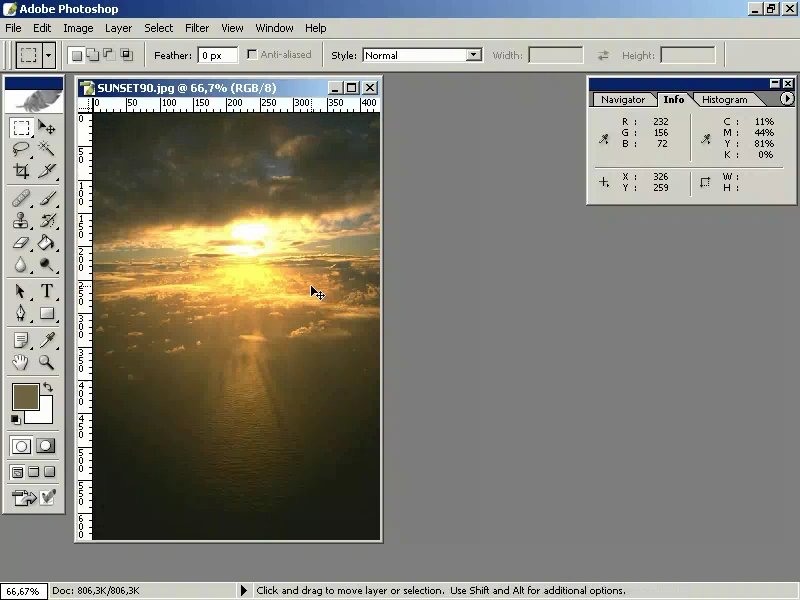
Task: Open the Edit menu
Action: click(42, 28)
